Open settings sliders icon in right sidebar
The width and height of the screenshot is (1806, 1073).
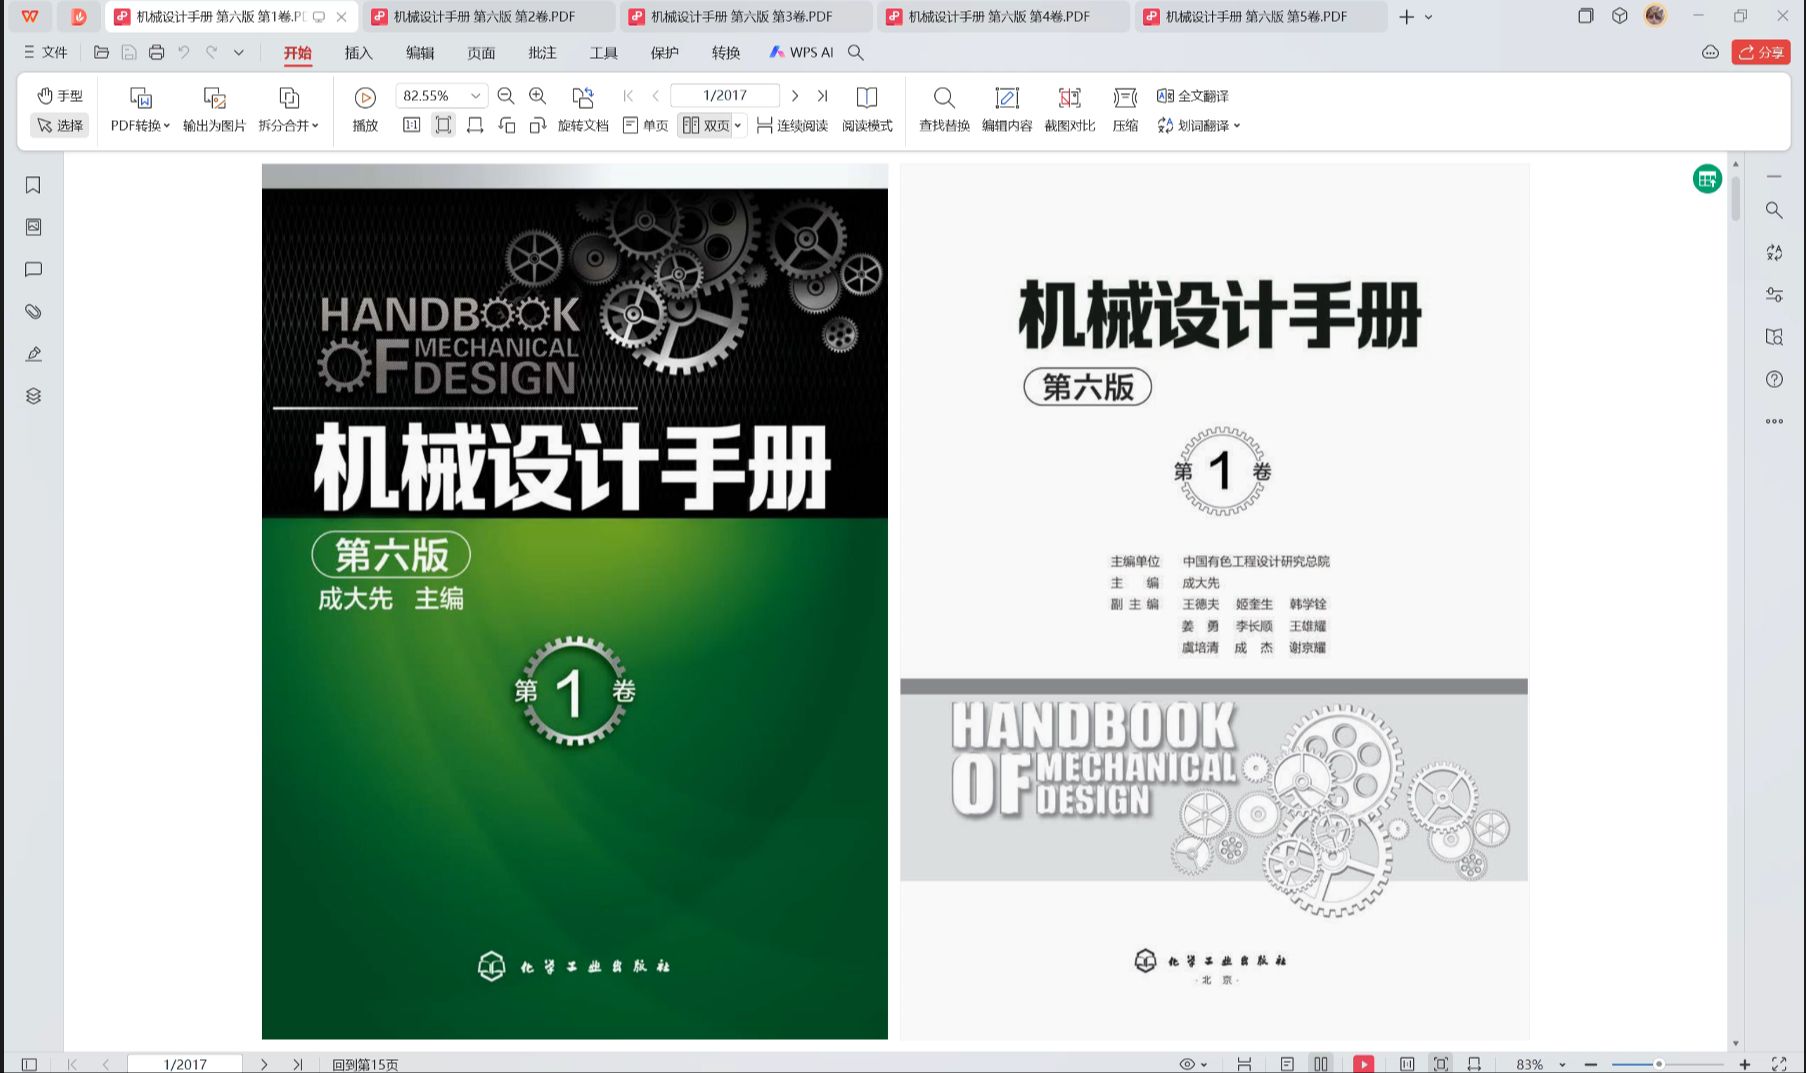coord(1774,294)
